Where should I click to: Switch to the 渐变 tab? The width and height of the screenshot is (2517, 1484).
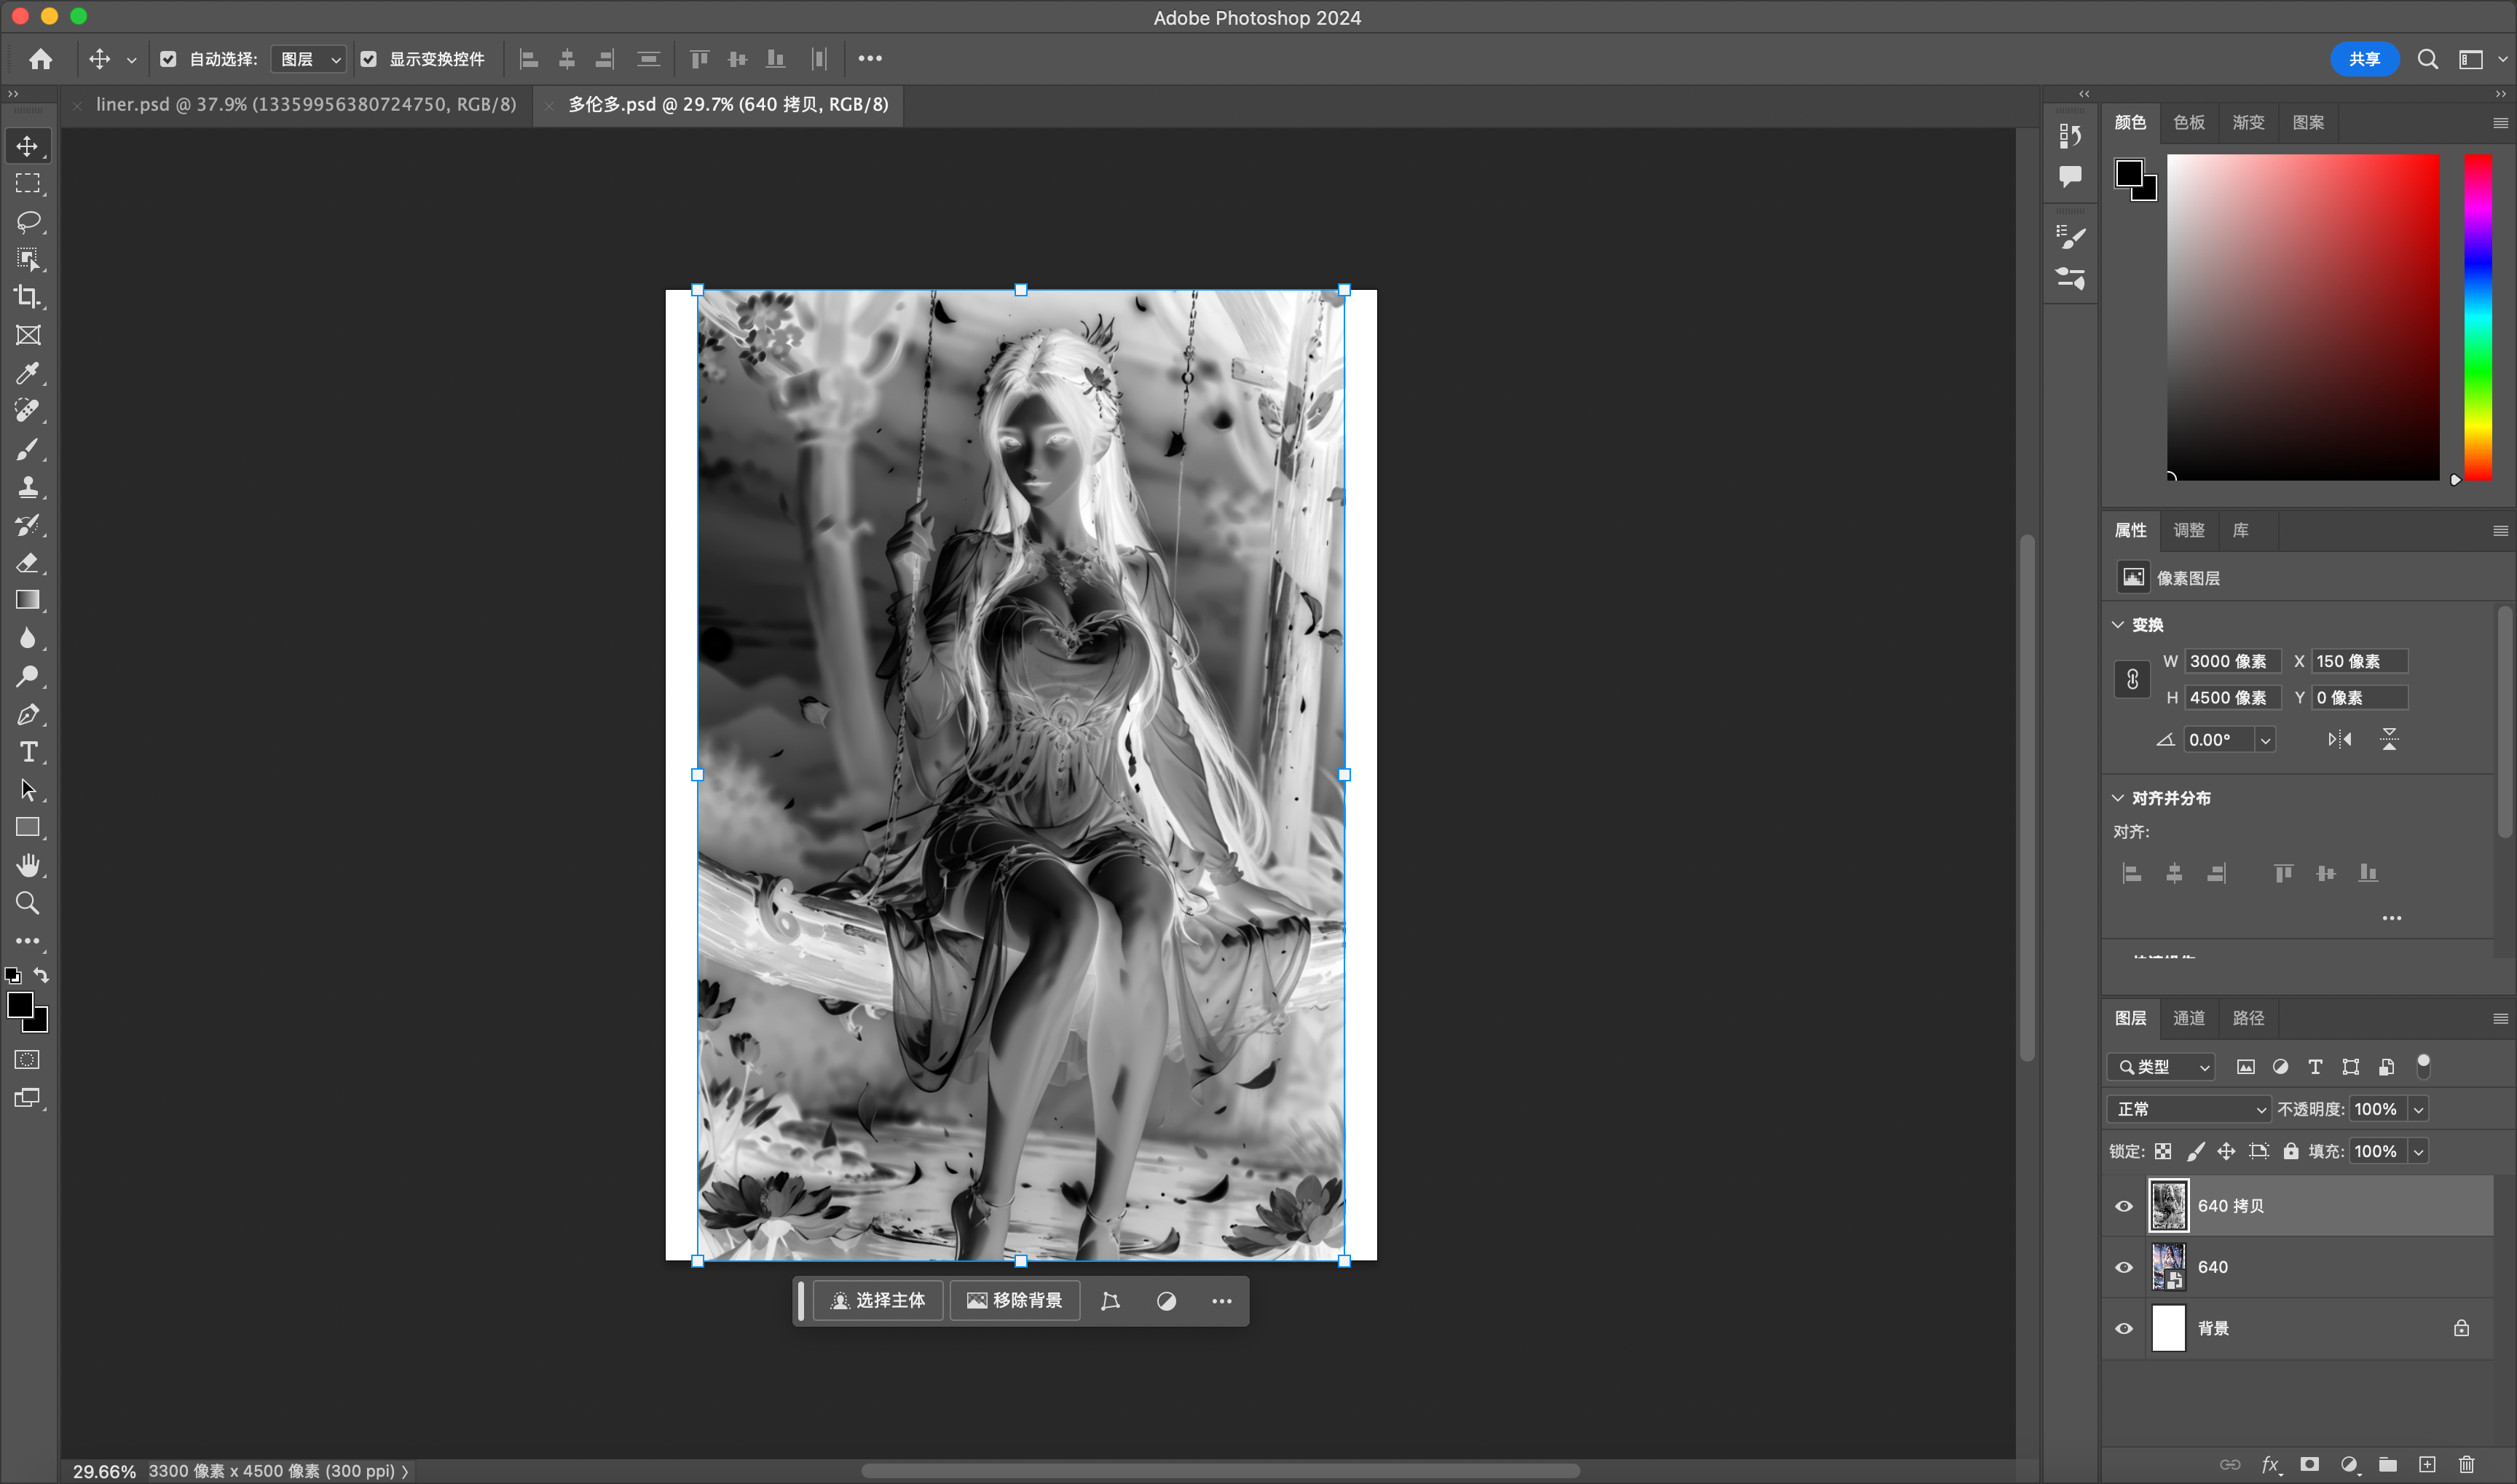(2248, 122)
